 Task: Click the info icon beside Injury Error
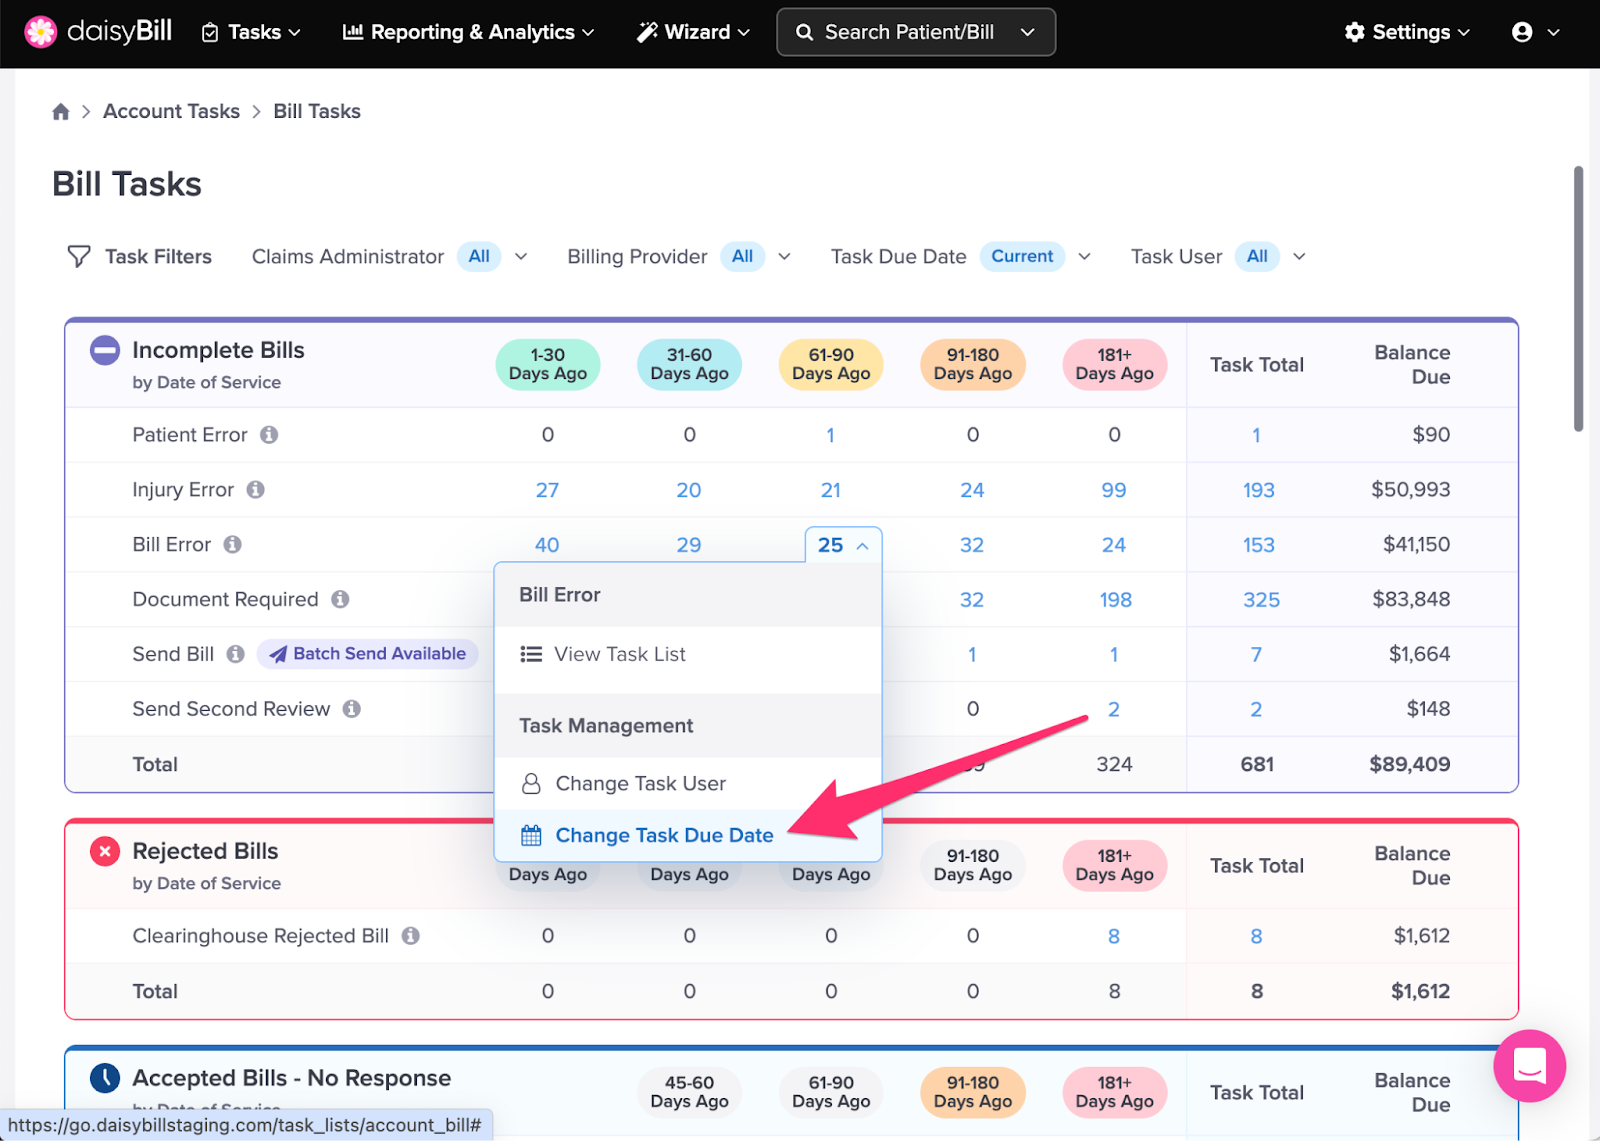tap(255, 489)
